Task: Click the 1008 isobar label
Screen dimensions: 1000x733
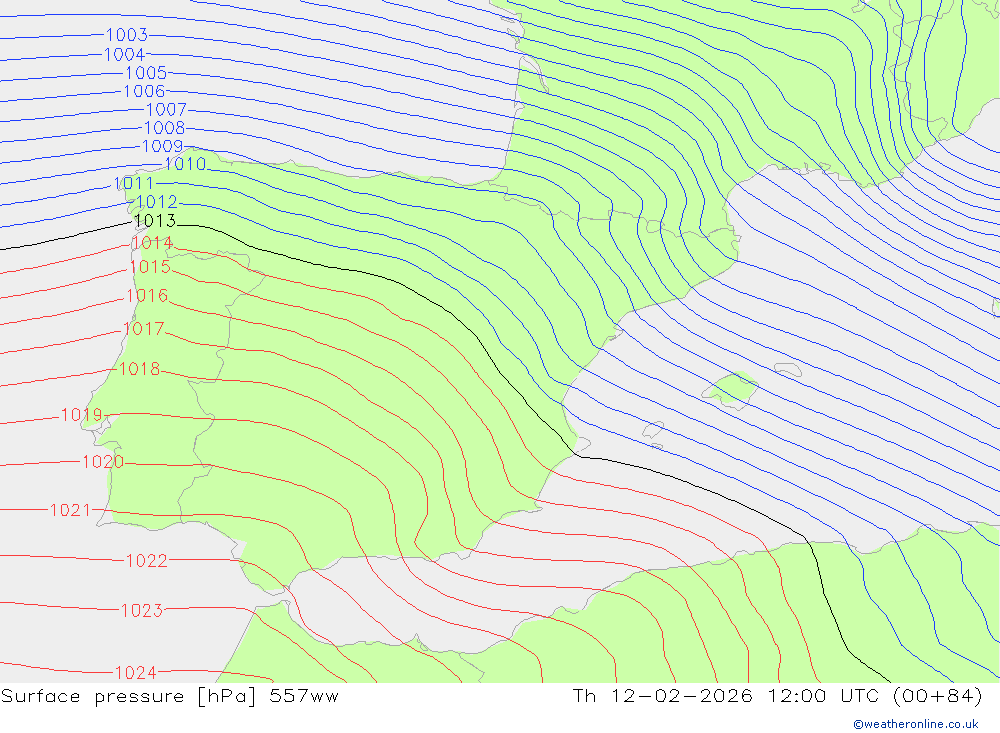Action: [165, 128]
